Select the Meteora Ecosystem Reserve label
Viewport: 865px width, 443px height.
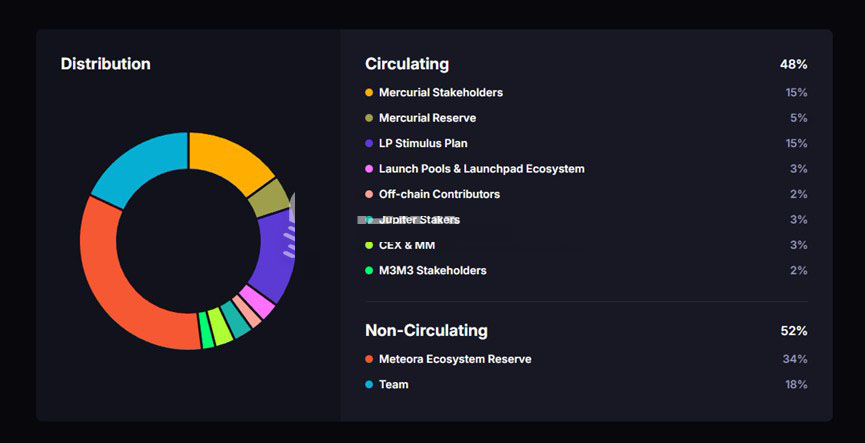pyautogui.click(x=455, y=359)
